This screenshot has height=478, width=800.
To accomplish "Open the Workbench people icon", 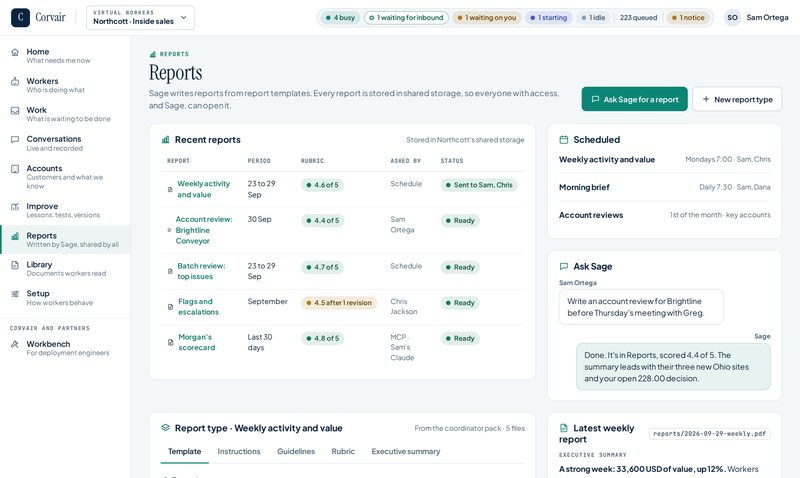I will click(15, 344).
